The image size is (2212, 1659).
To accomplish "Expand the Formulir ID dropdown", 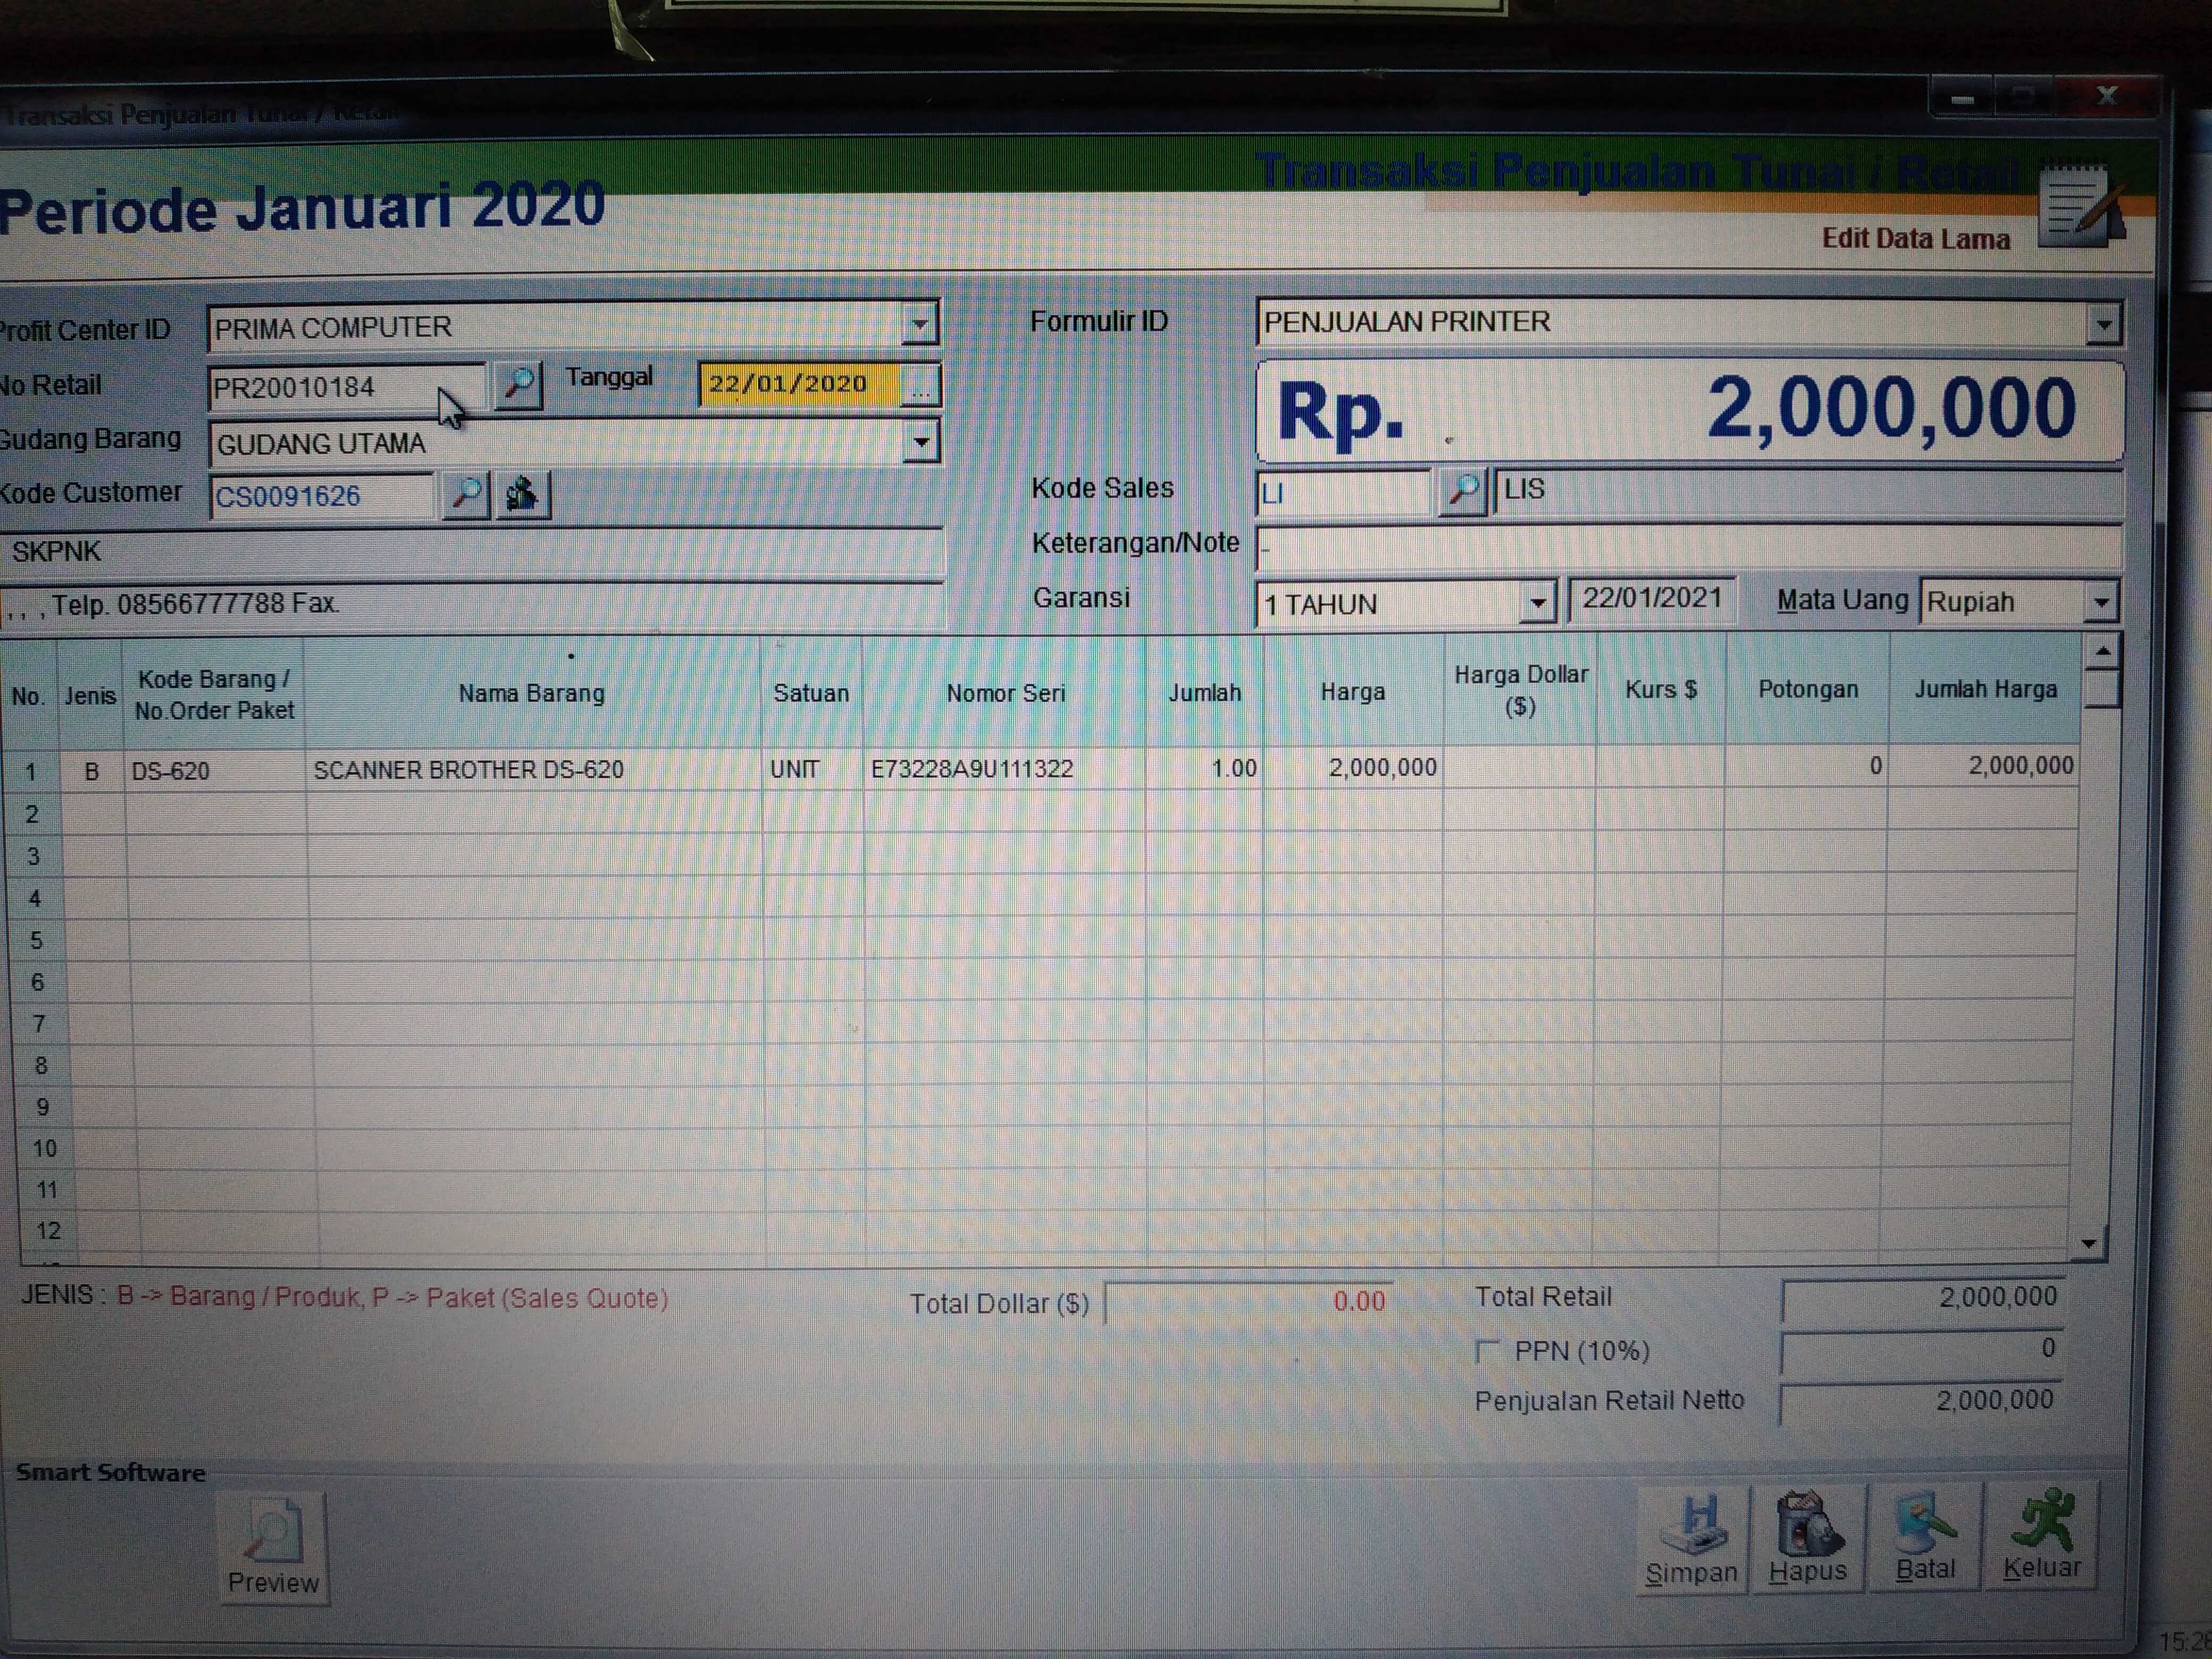I will click(2103, 324).
